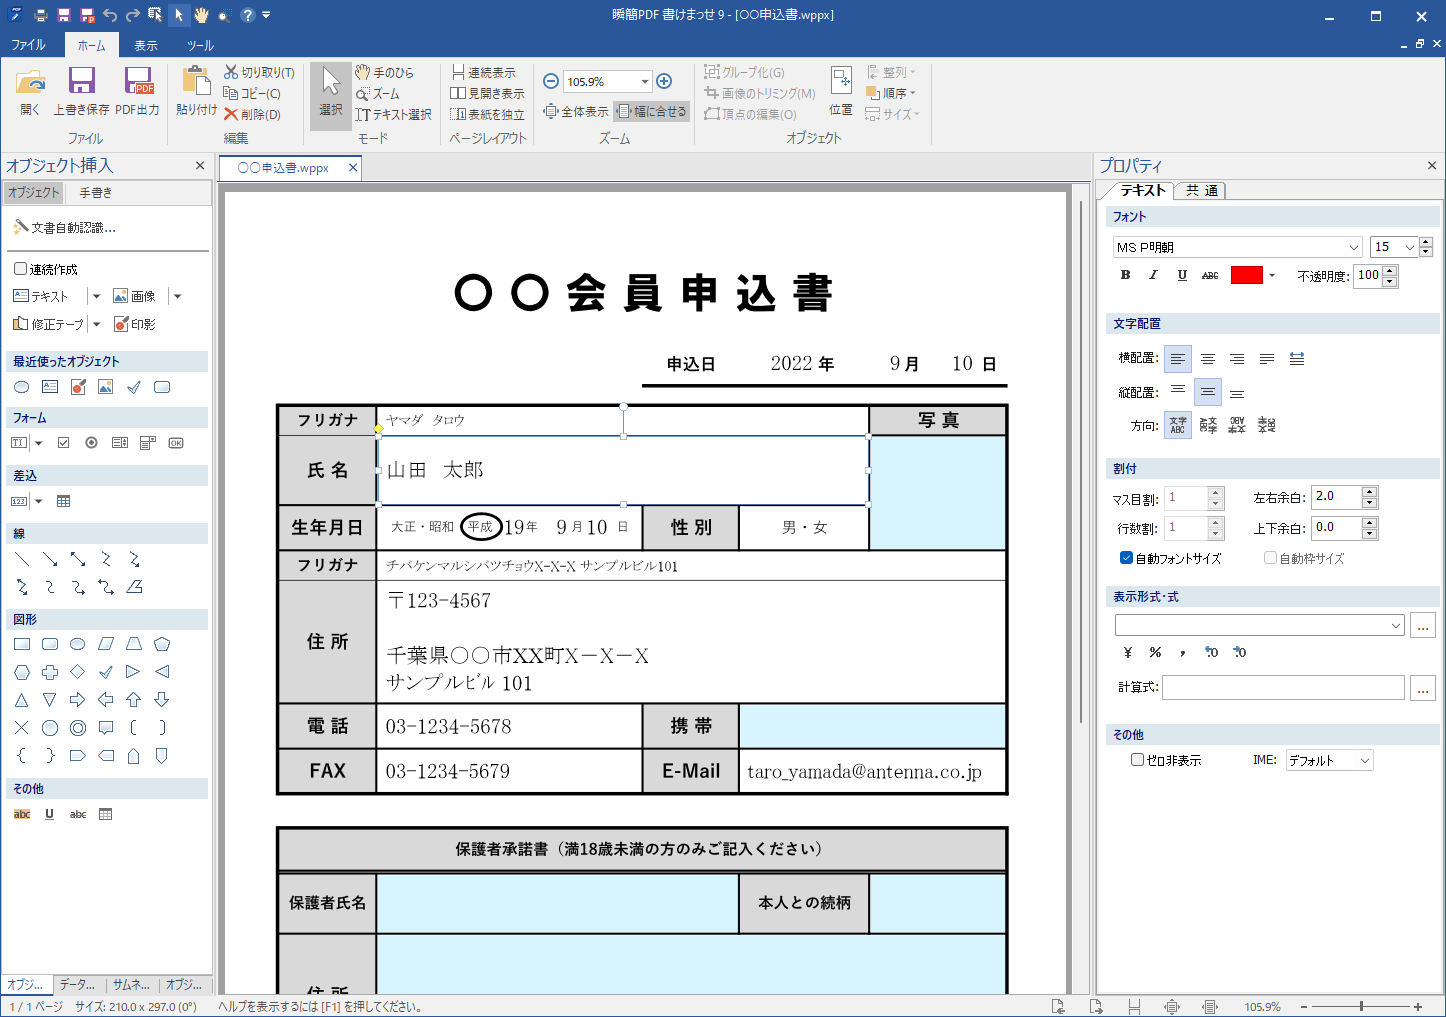1446x1017 pixels.
Task: Select the straight line tool icon
Action: [21, 559]
